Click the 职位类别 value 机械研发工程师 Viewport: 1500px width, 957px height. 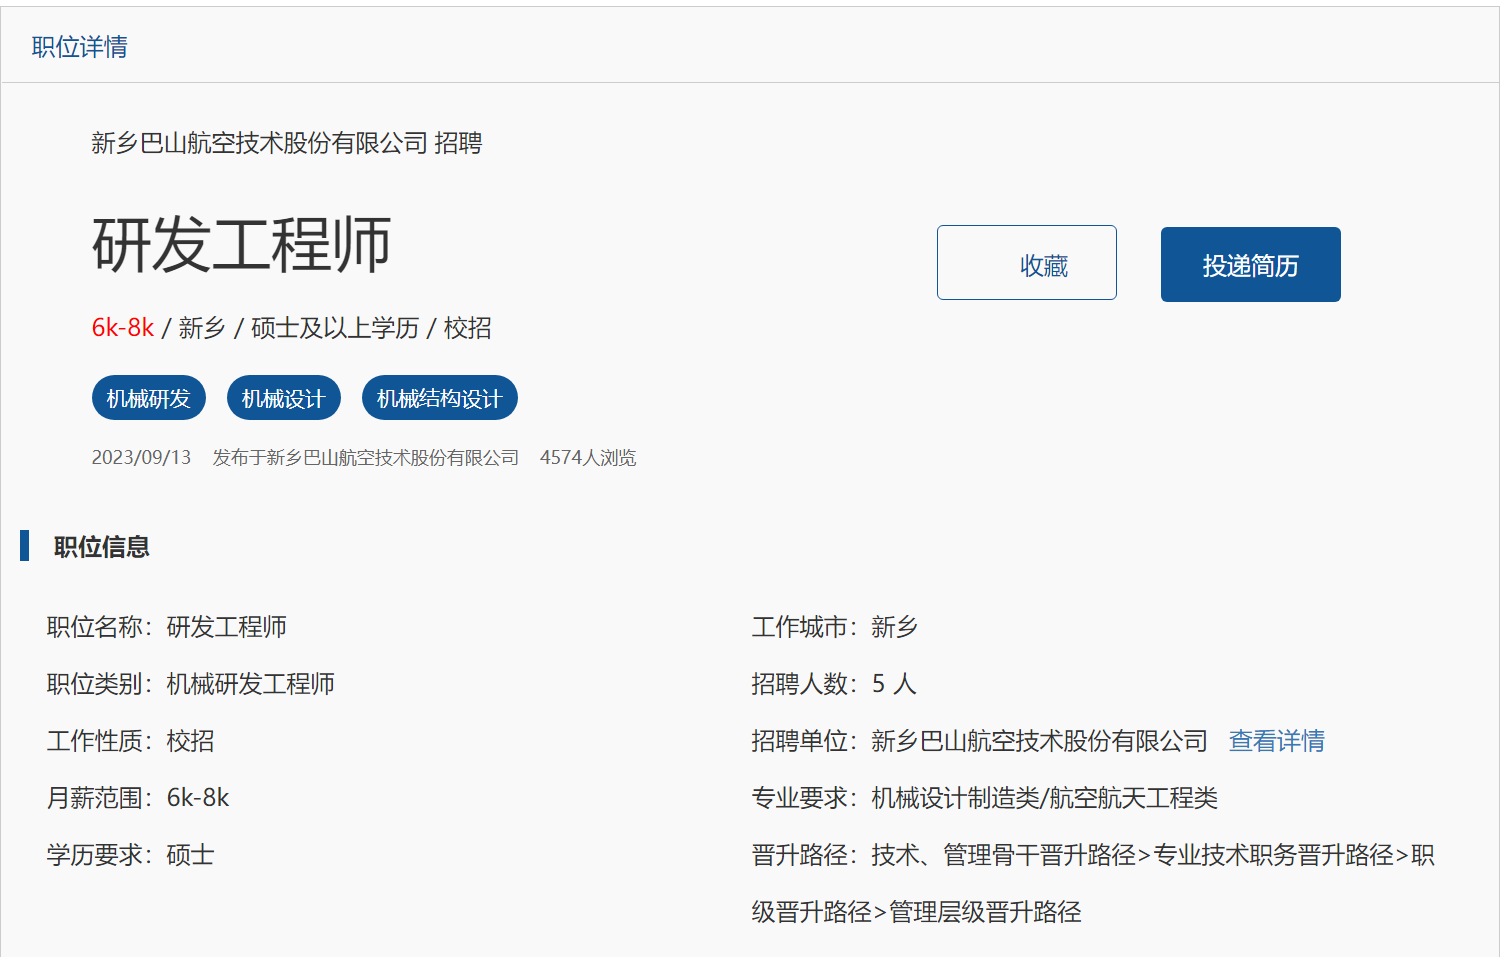point(250,684)
